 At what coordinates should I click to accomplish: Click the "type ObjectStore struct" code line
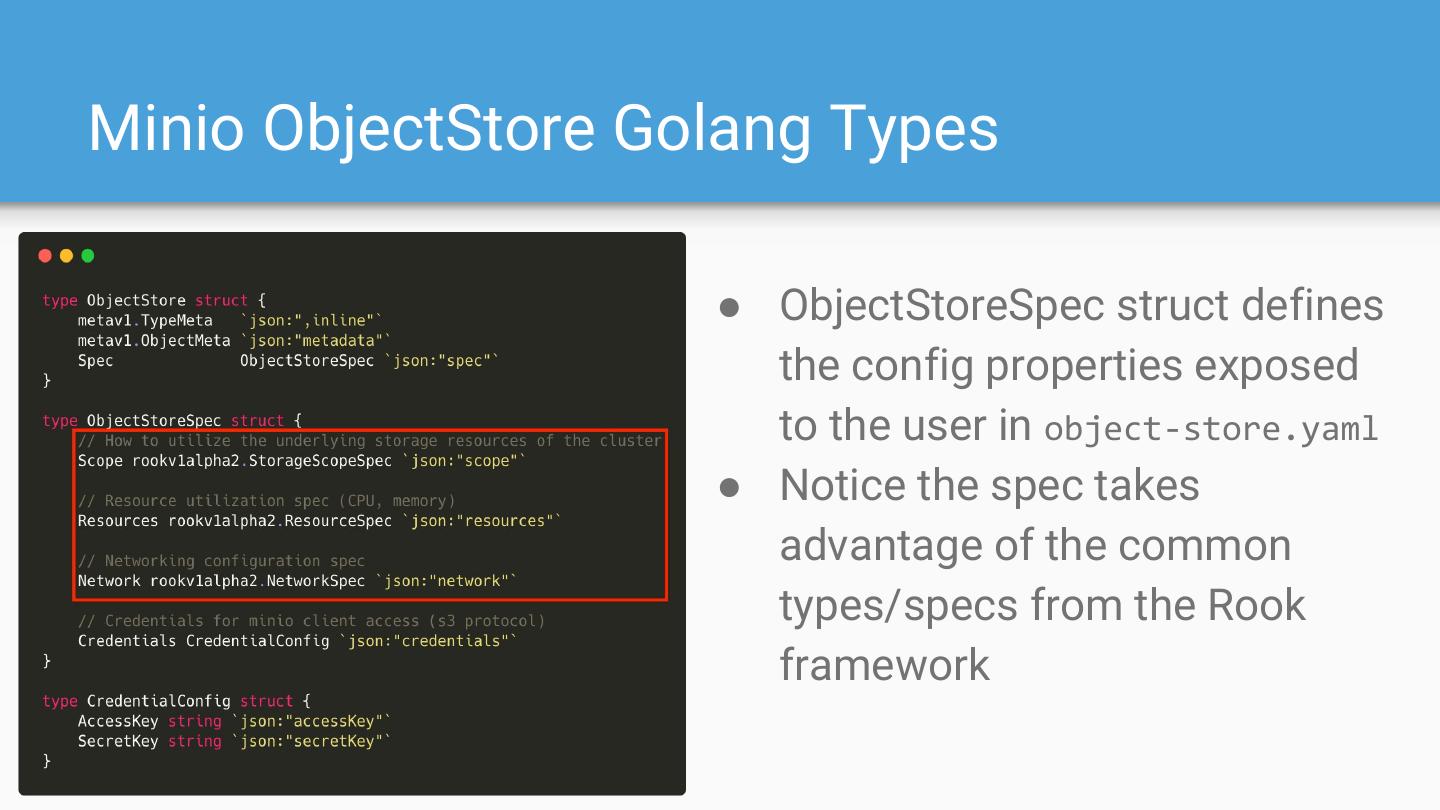click(154, 300)
